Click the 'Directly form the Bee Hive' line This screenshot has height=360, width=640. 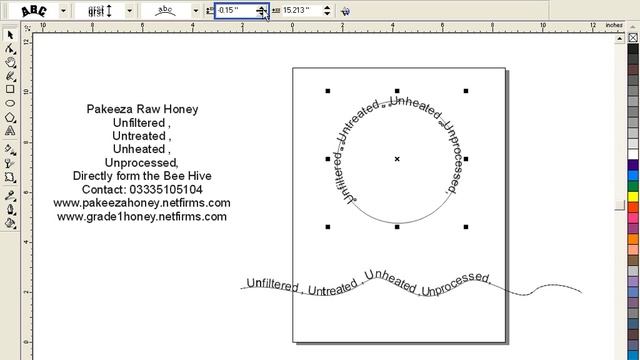(142, 176)
